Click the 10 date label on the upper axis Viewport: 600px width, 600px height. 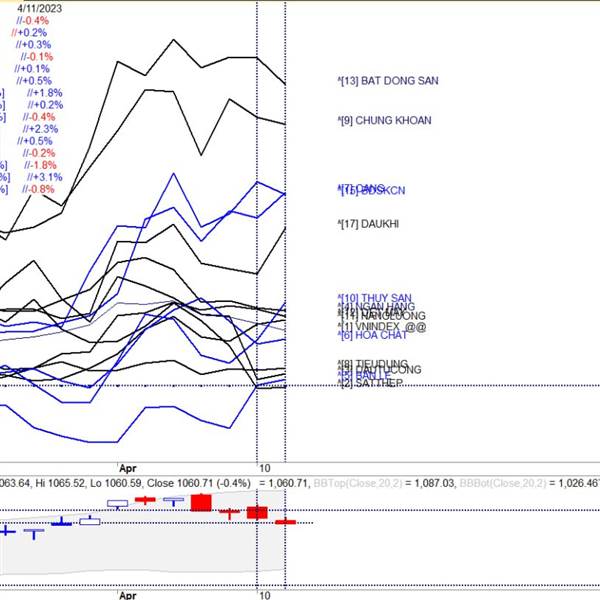265,468
